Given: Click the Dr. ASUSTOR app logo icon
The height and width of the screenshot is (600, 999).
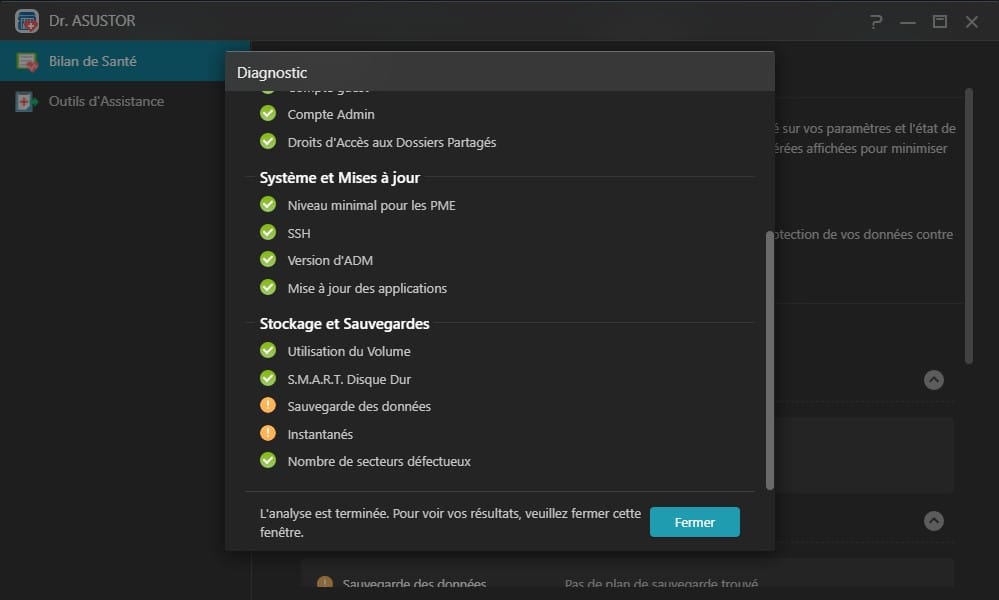Looking at the screenshot, I should [27, 21].
